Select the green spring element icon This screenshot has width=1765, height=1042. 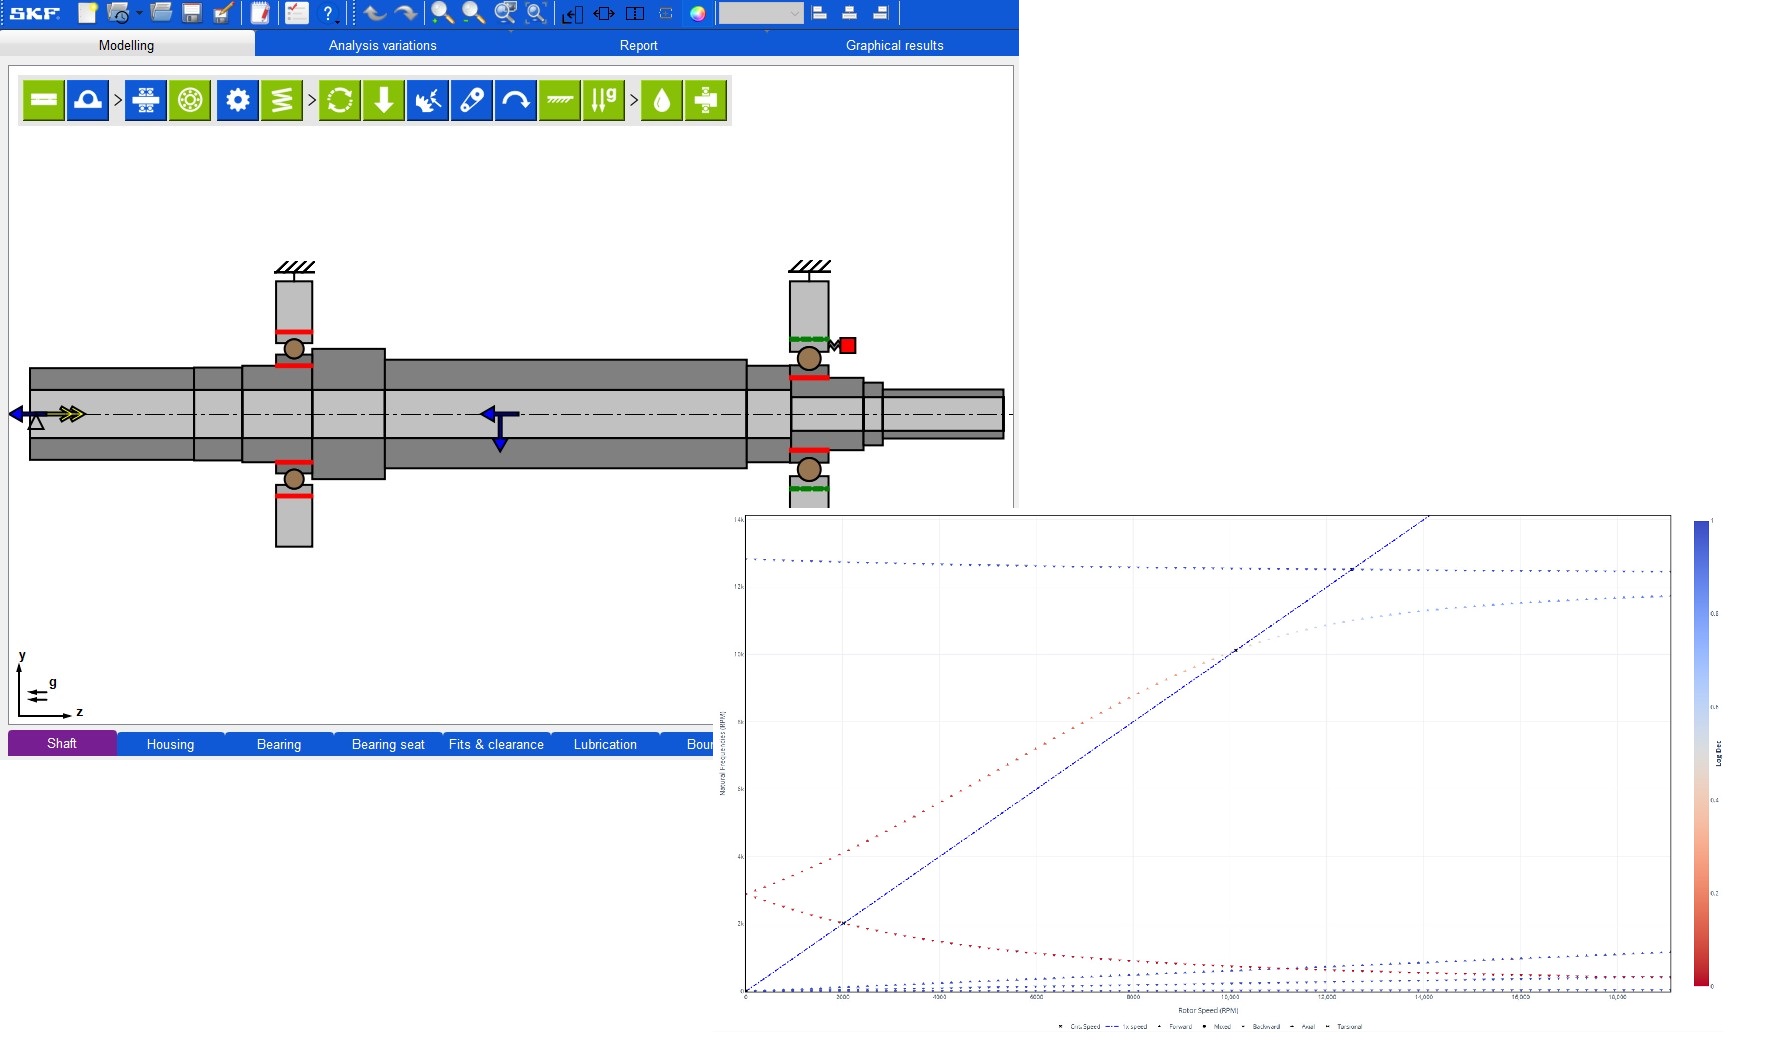click(282, 100)
